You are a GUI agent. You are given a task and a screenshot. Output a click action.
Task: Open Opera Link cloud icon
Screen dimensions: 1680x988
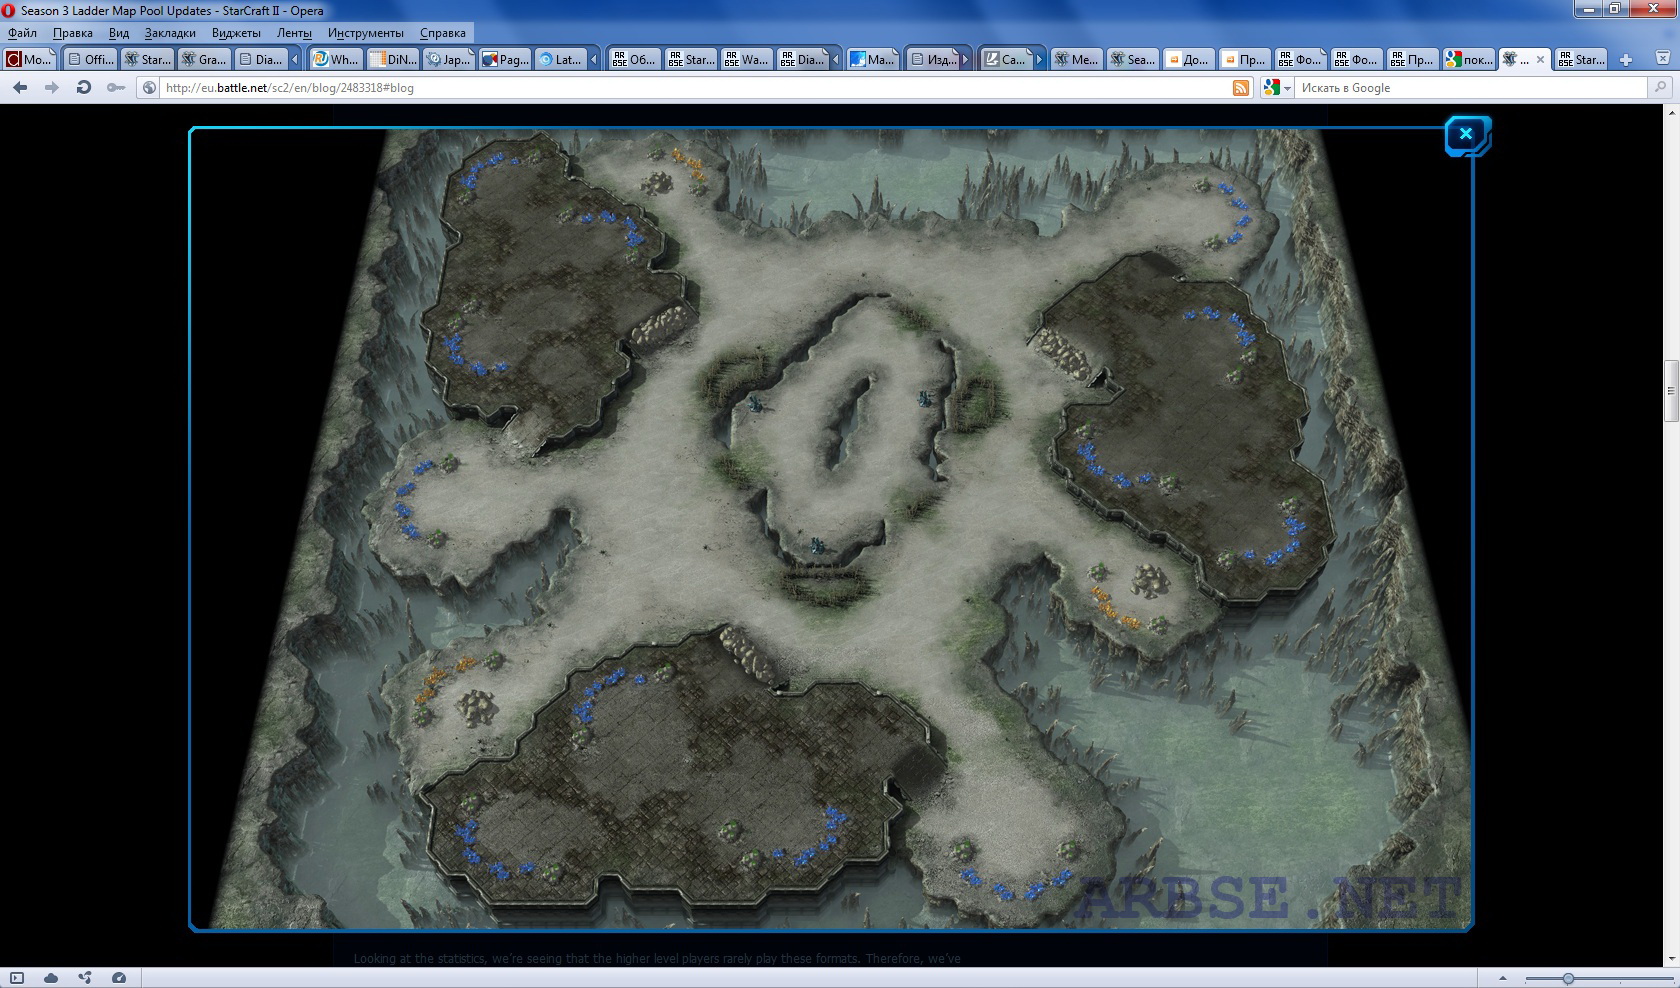tap(51, 978)
